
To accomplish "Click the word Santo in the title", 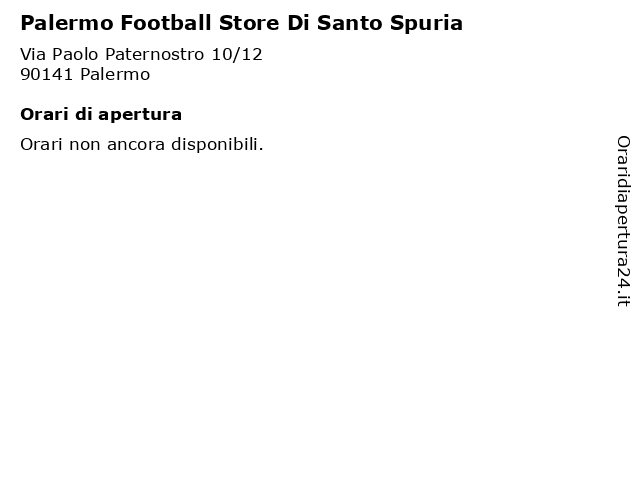I will (x=349, y=23).
